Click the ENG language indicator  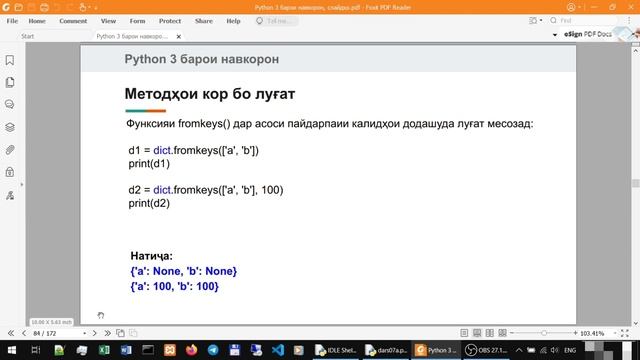point(570,350)
